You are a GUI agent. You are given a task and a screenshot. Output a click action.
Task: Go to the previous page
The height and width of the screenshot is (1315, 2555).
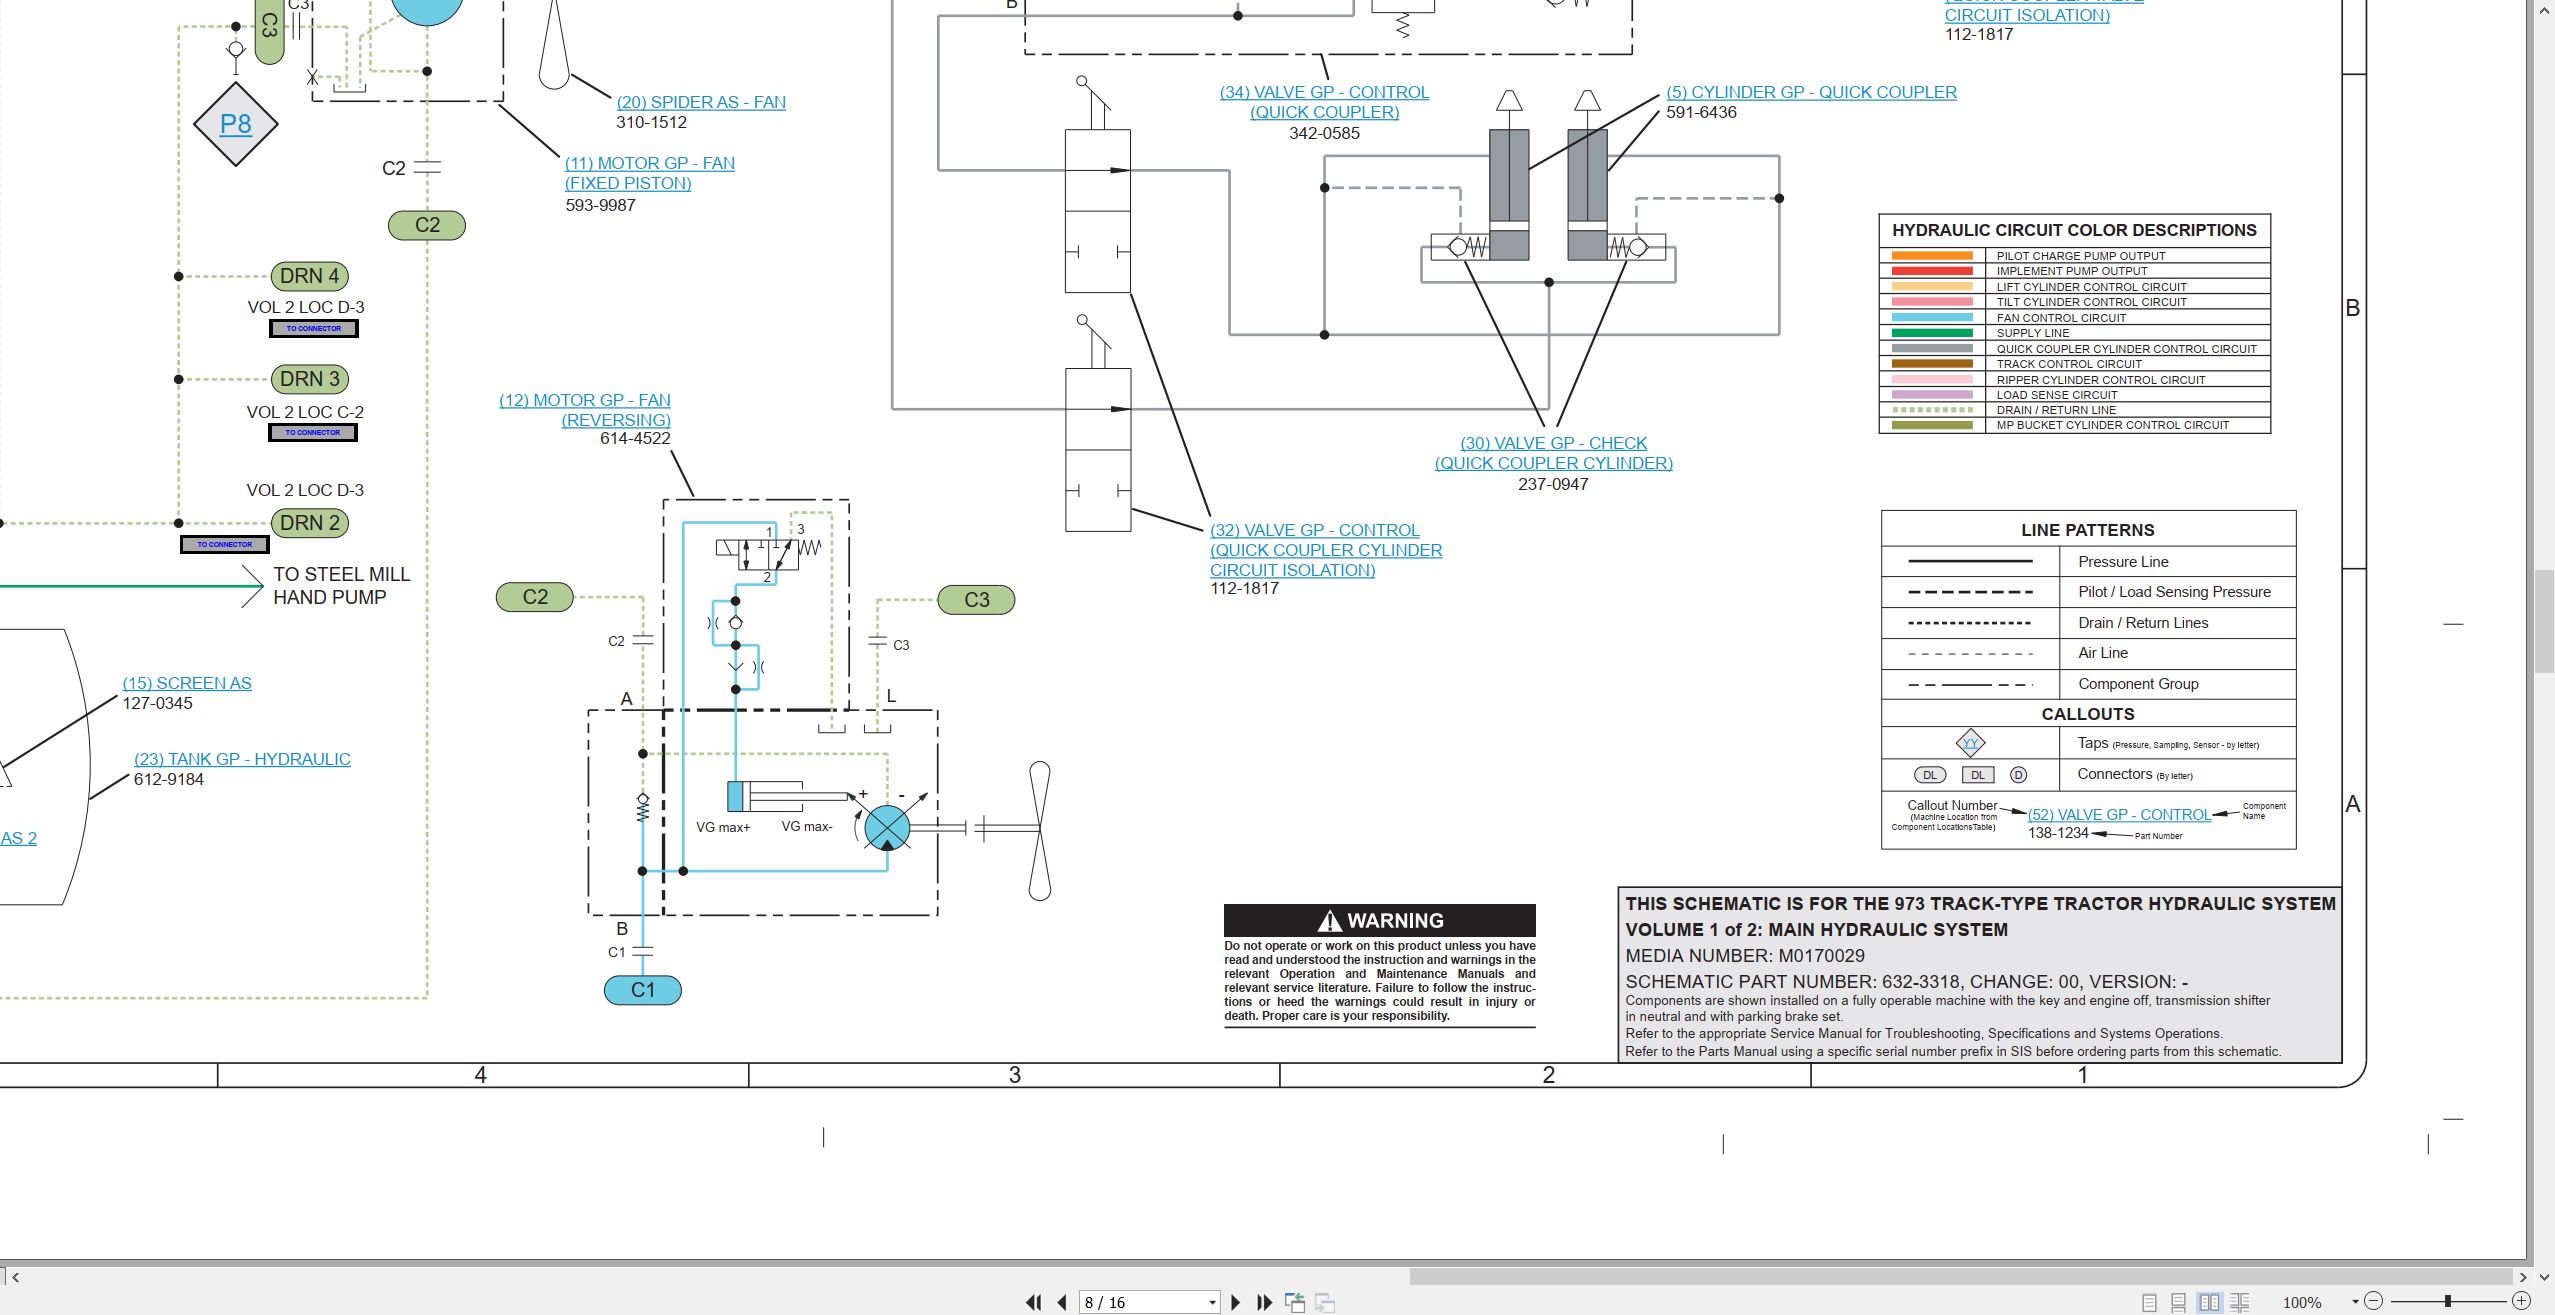point(1062,1302)
